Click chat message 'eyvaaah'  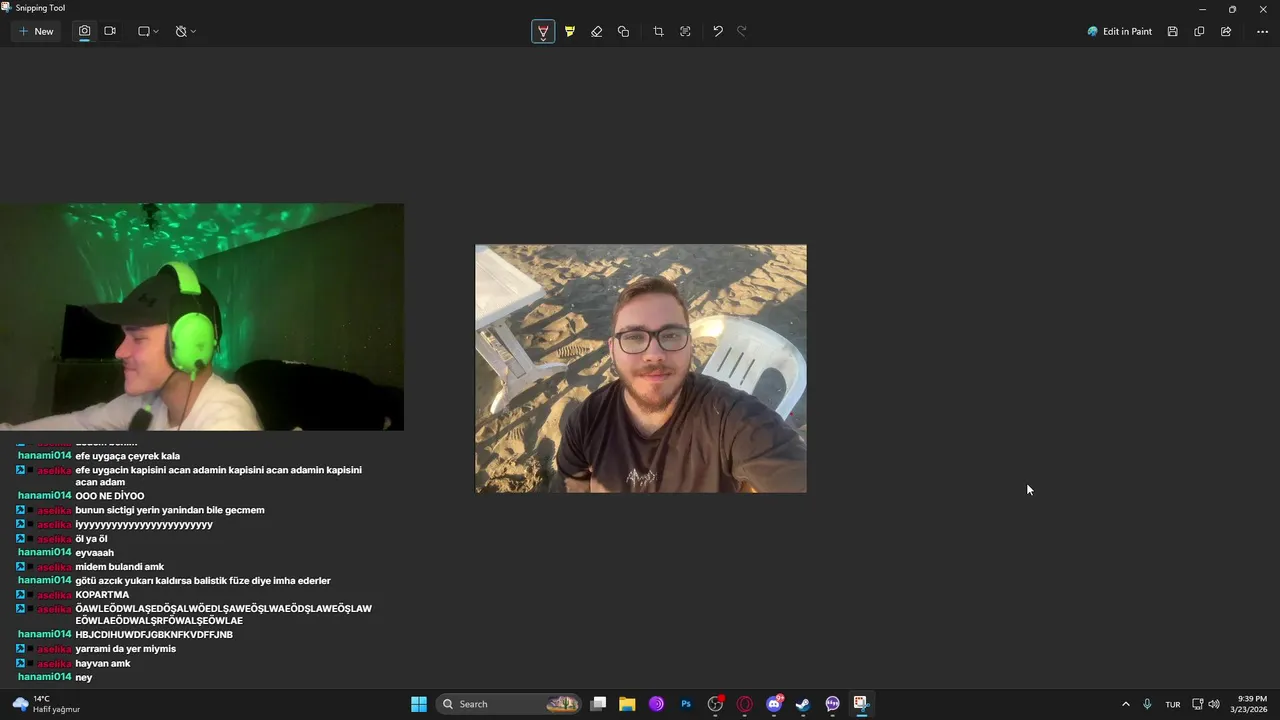pyautogui.click(x=95, y=552)
